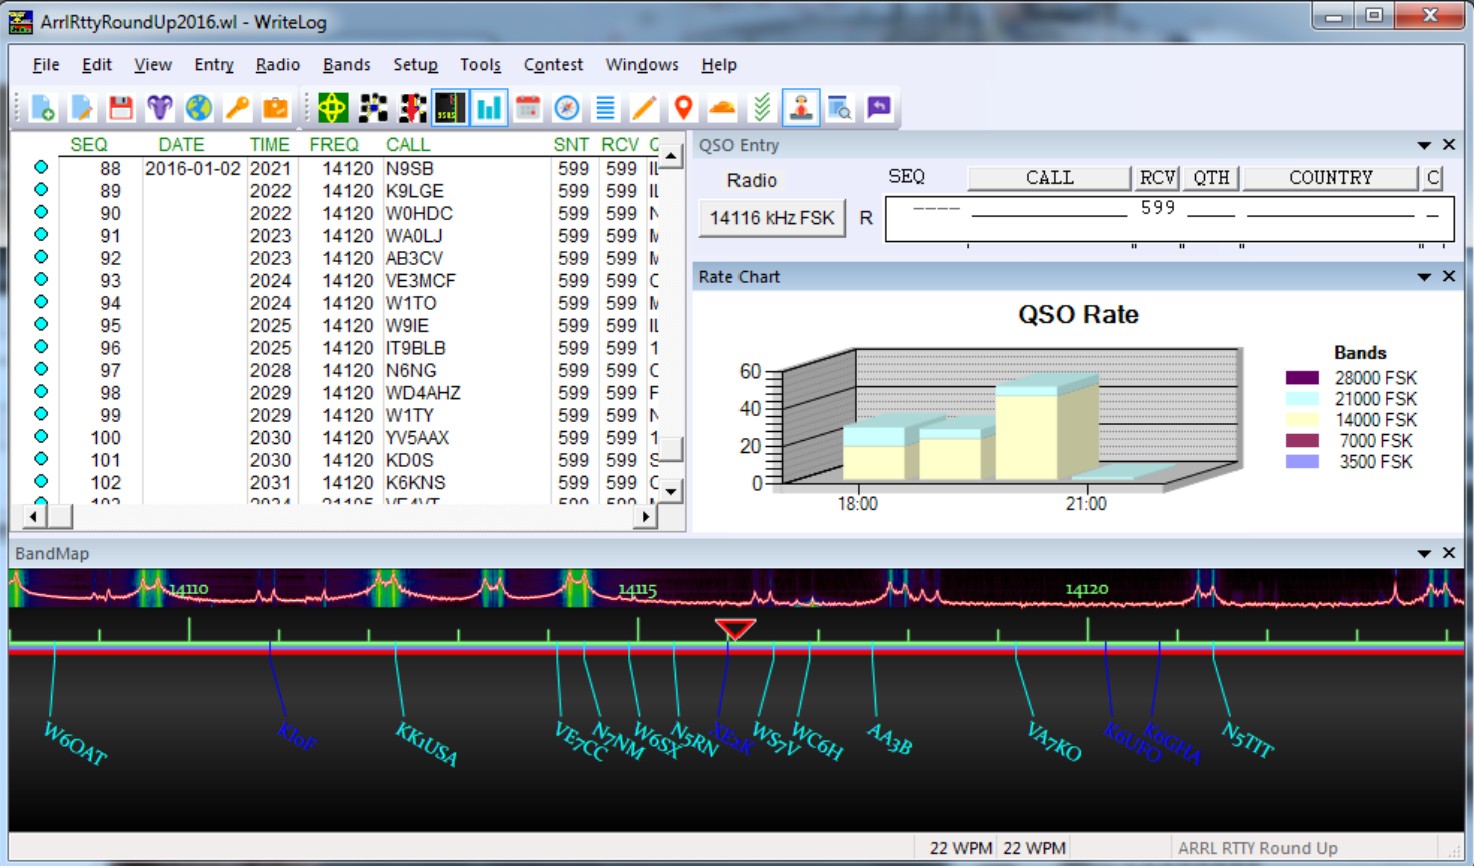Open the Bands menu

347,65
